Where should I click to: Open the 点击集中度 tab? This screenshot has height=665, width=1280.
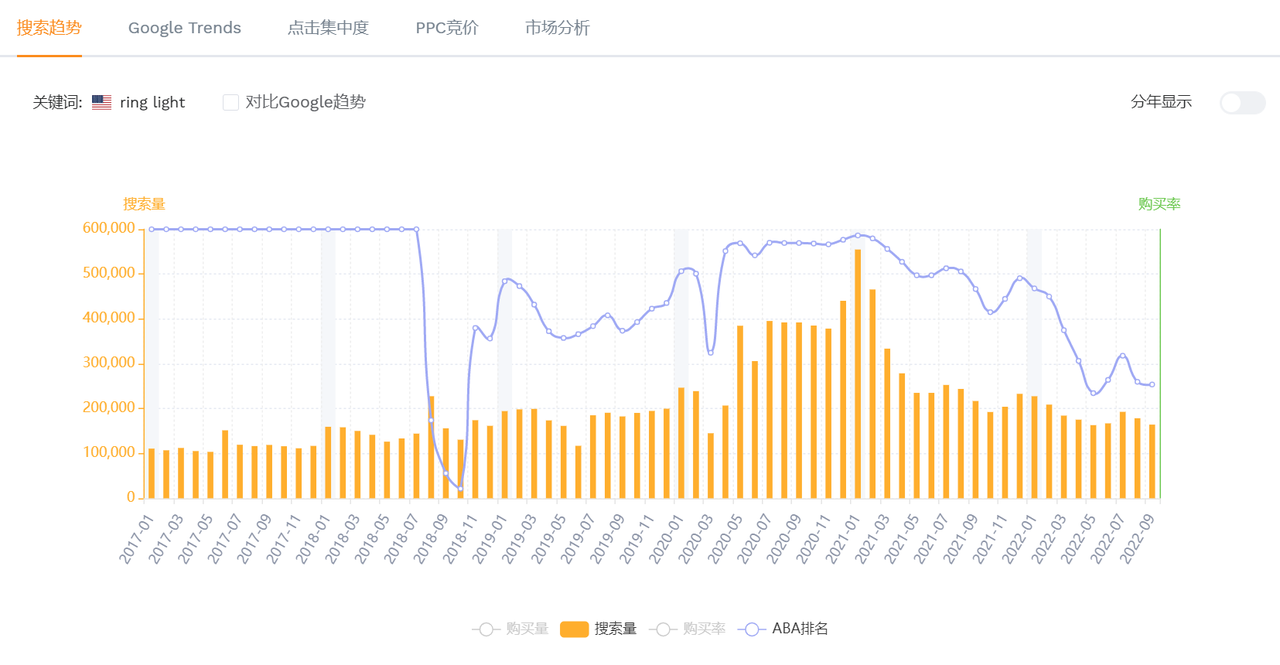(328, 28)
